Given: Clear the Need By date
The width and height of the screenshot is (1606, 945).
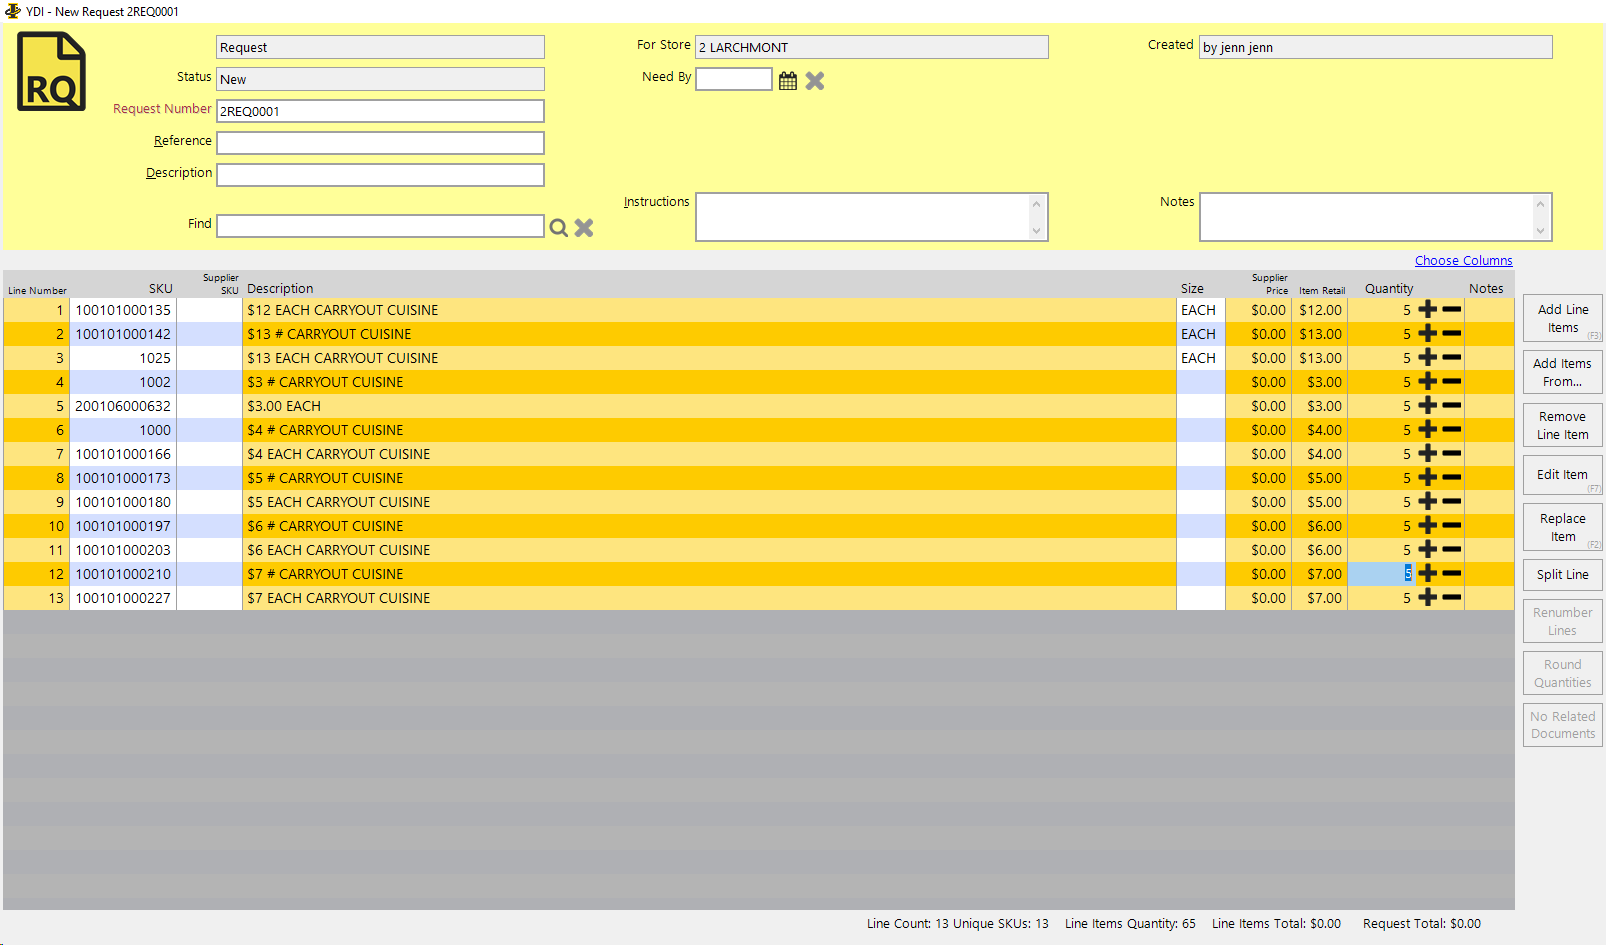Looking at the screenshot, I should click(815, 81).
